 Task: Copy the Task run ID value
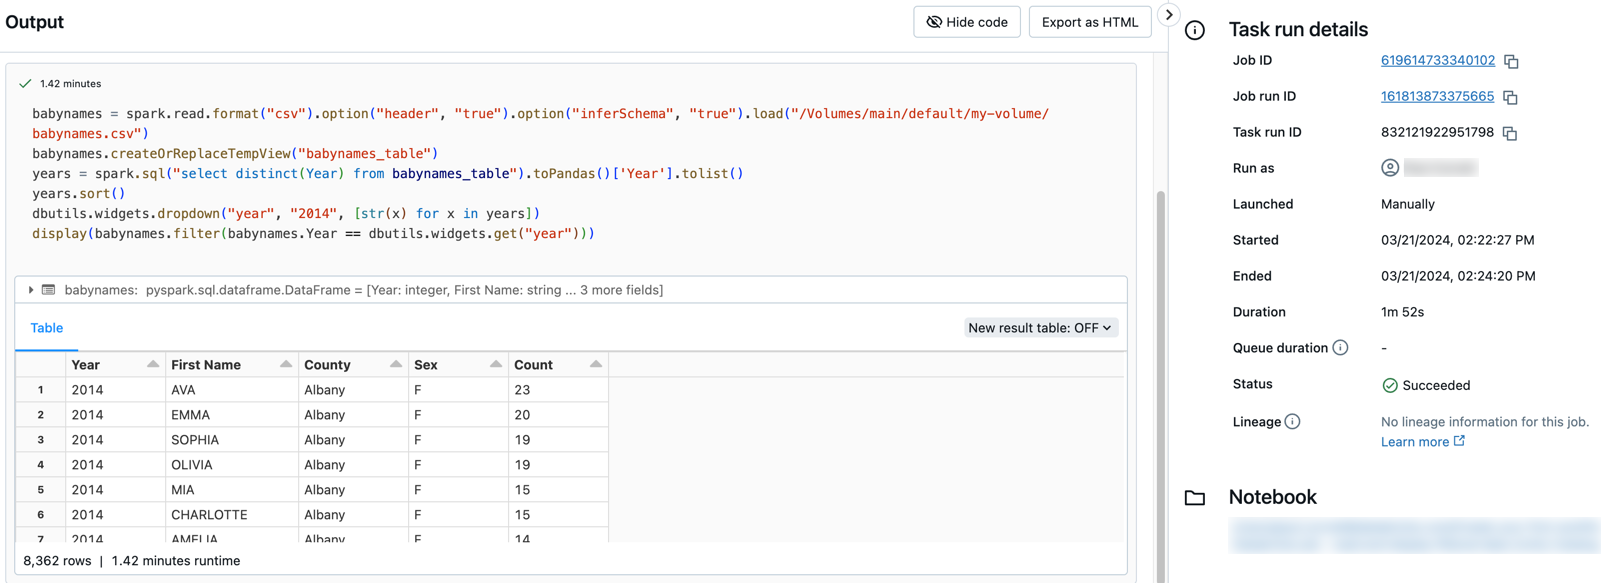tap(1510, 134)
